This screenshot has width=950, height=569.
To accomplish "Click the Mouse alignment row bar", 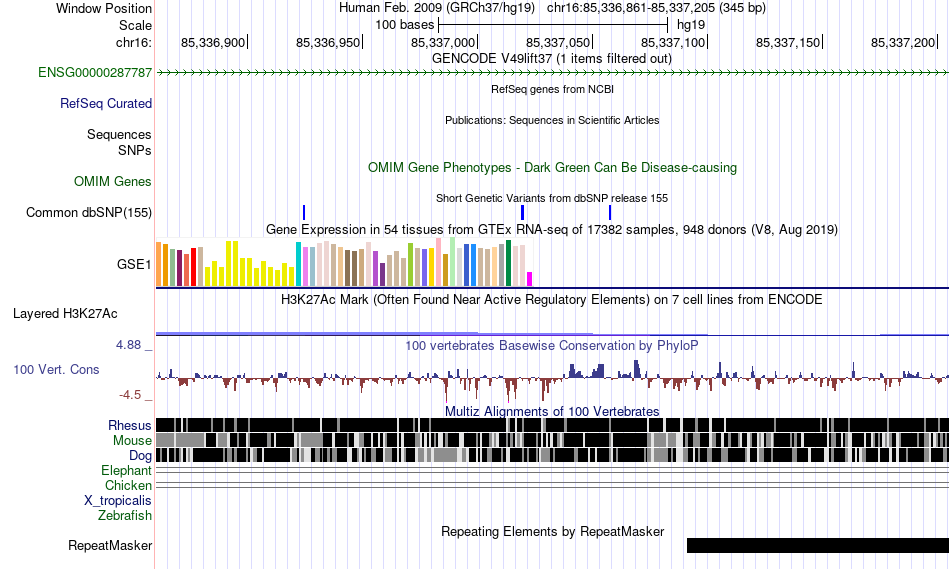I will pyautogui.click(x=553, y=440).
